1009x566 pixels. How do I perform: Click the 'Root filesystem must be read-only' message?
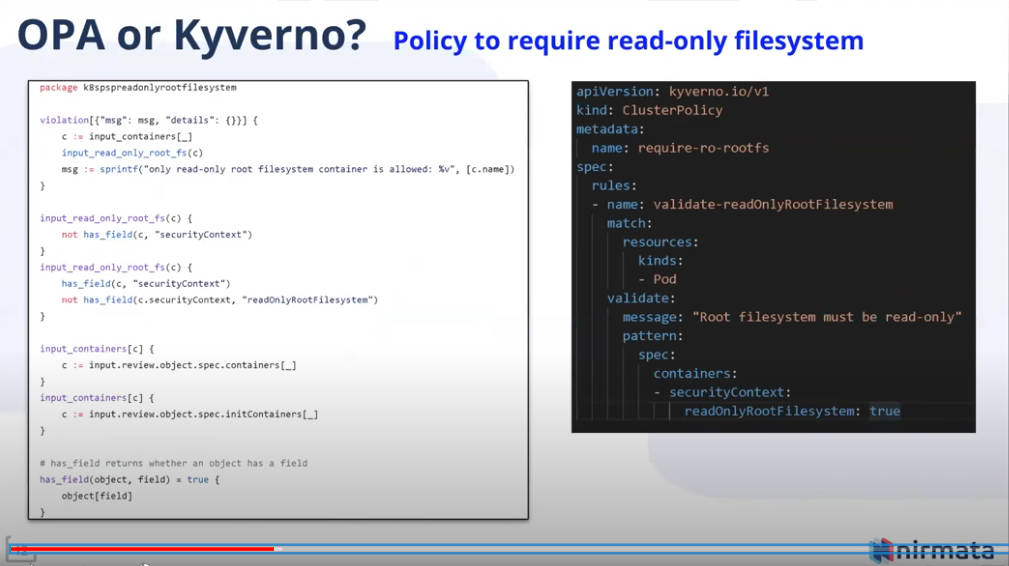click(x=827, y=316)
